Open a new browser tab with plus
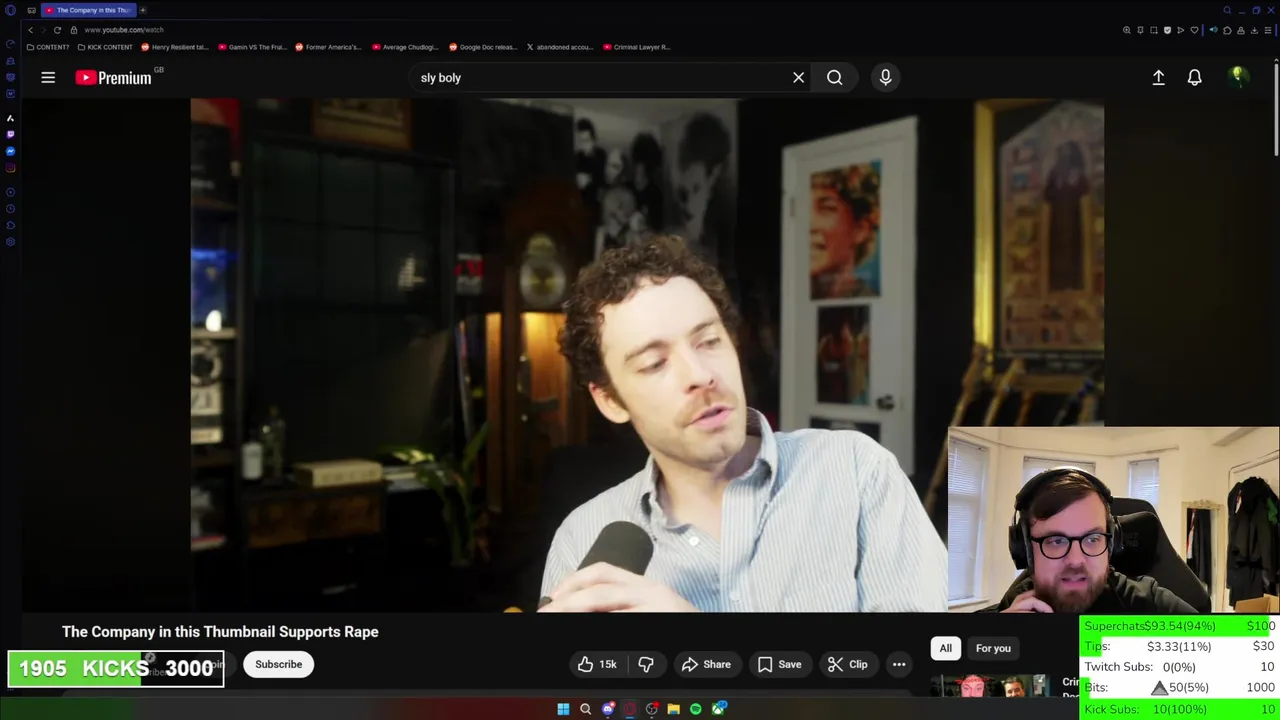 [142, 10]
